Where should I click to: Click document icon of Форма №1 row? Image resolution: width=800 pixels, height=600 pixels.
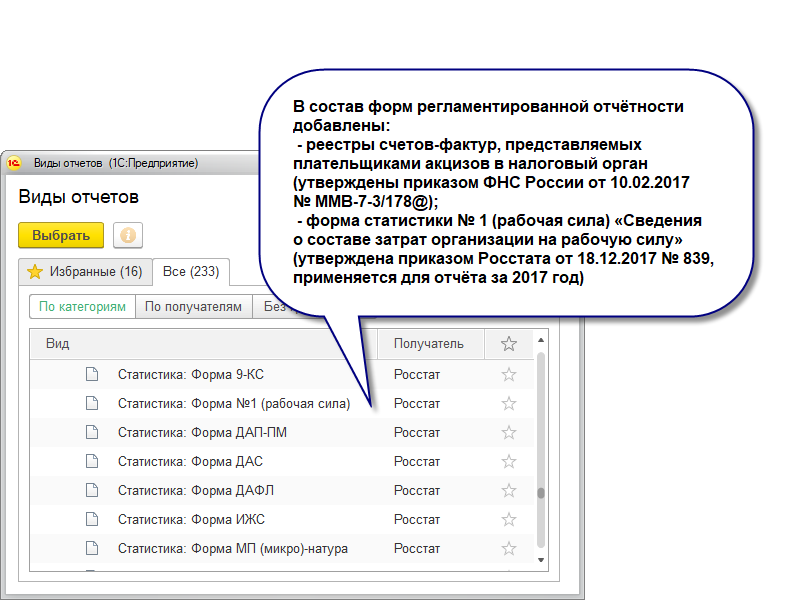(x=92, y=403)
